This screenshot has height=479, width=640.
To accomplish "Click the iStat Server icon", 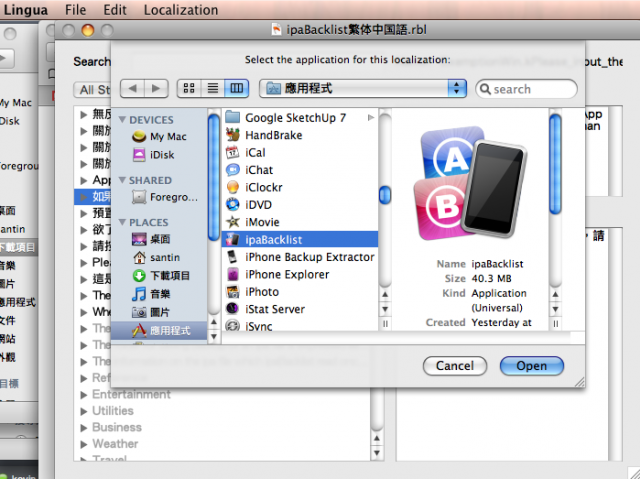I will (x=233, y=309).
